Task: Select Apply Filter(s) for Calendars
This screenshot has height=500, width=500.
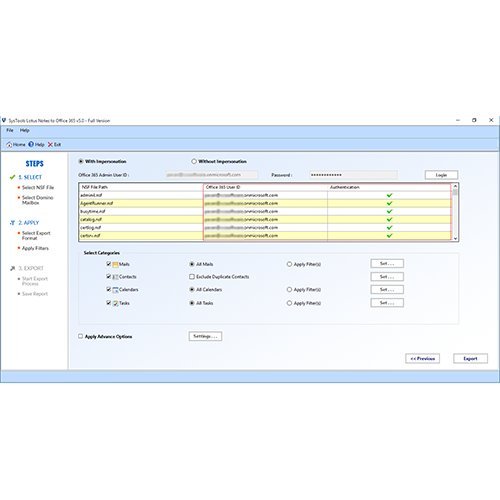Action: point(289,290)
